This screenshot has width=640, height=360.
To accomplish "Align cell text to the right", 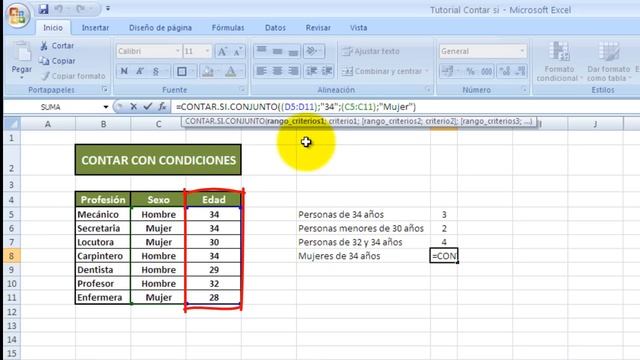I will coord(293,71).
